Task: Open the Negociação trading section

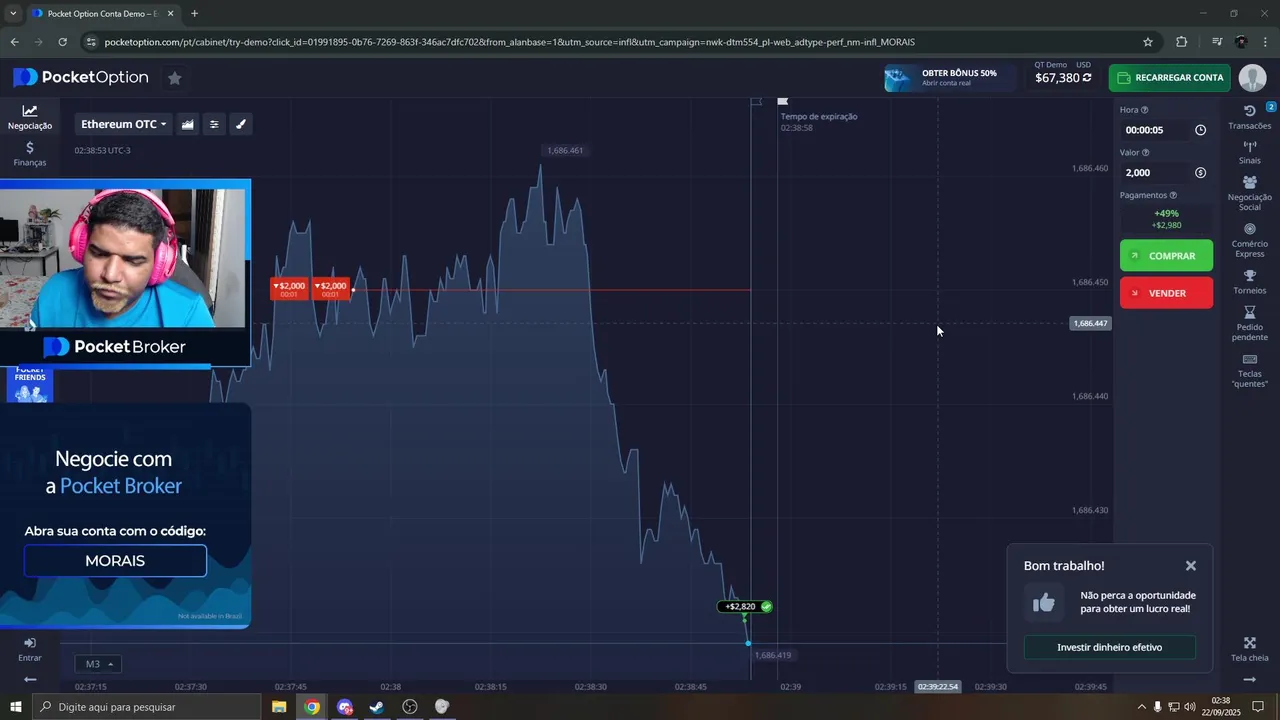Action: [30, 117]
